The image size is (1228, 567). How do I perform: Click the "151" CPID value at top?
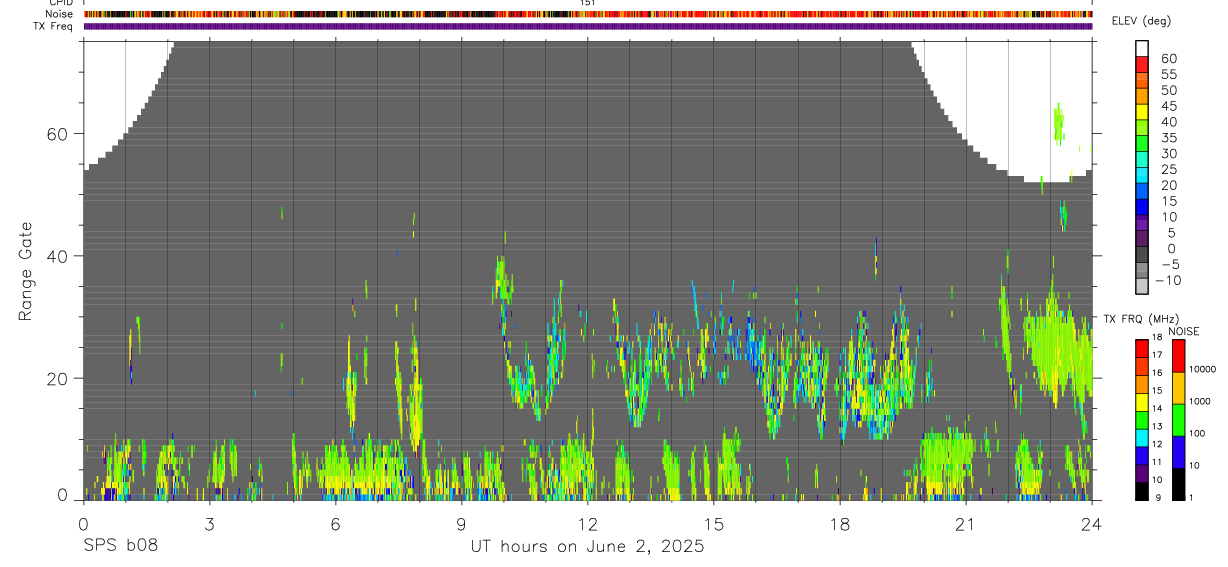coord(587,3)
